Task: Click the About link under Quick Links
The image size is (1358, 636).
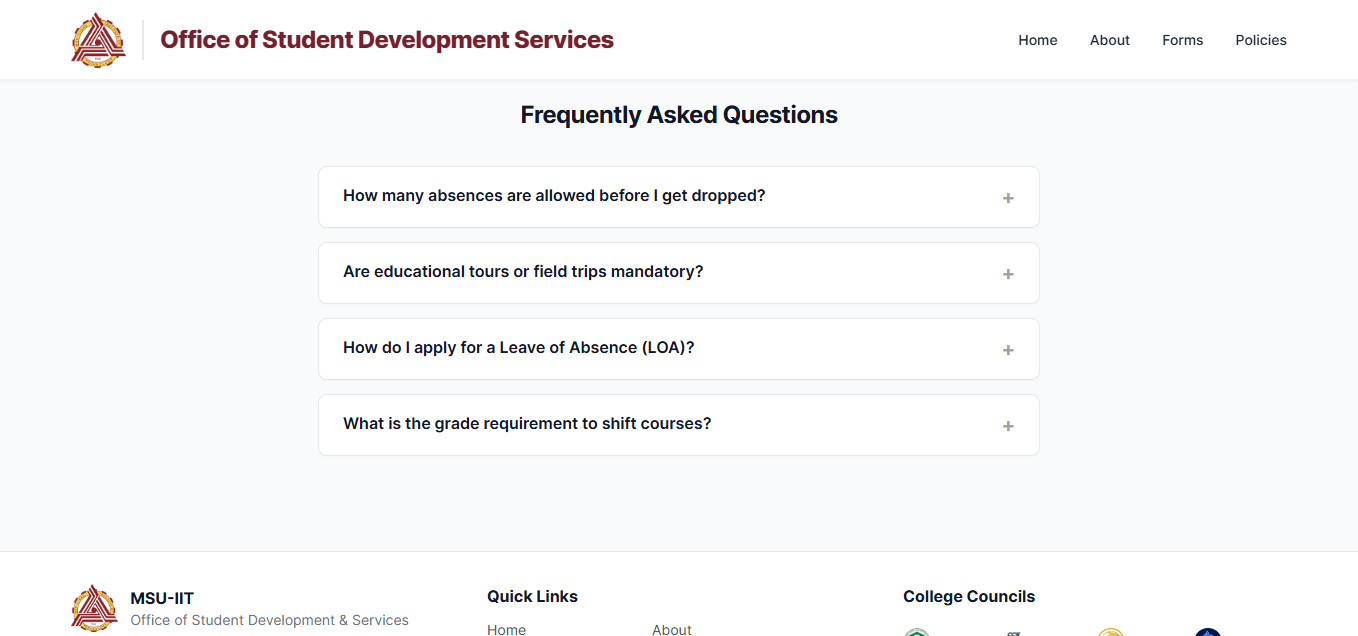Action: [671, 629]
